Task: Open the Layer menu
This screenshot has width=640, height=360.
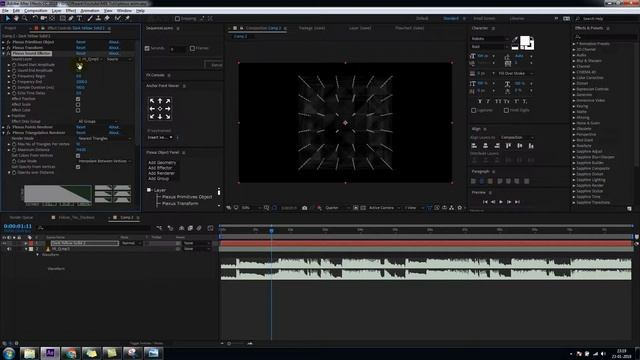Action: tap(56, 11)
